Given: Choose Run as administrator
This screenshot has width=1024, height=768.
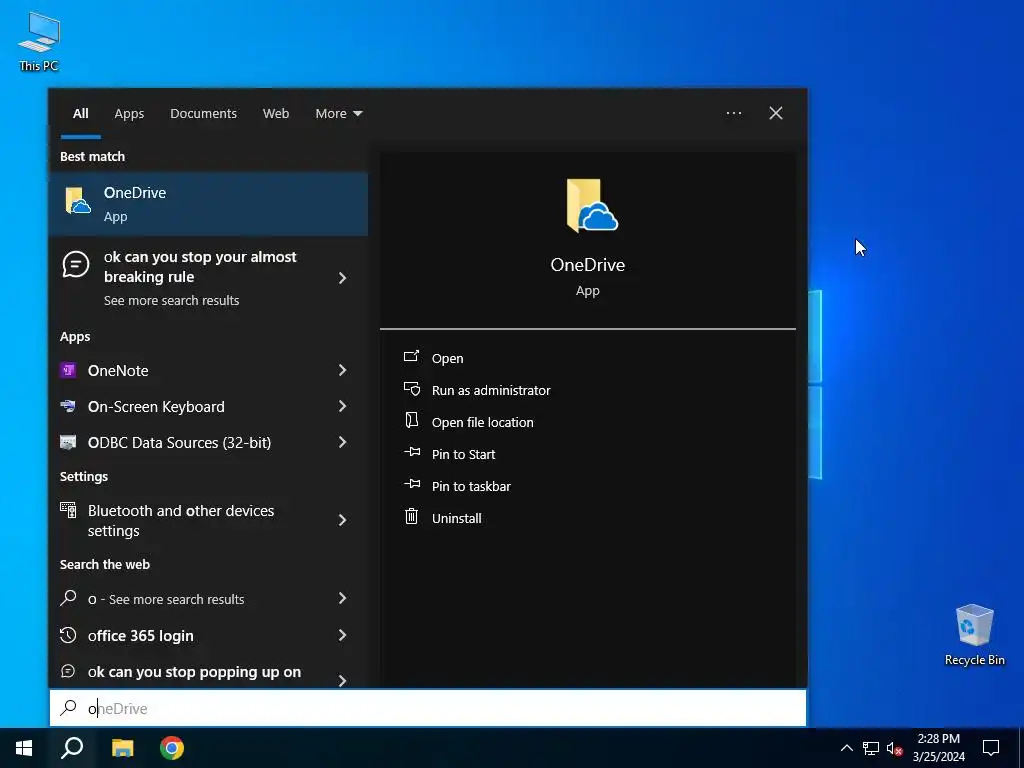Looking at the screenshot, I should [491, 390].
